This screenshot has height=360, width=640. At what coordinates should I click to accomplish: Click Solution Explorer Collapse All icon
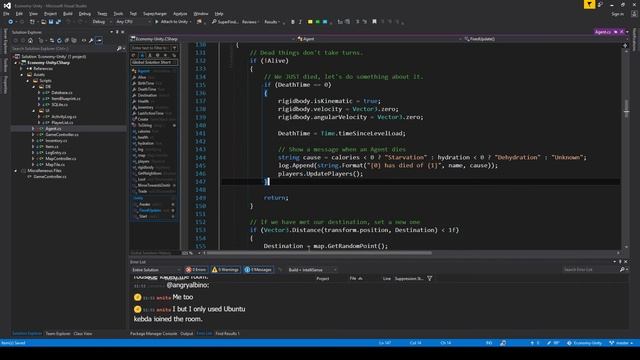(67, 40)
